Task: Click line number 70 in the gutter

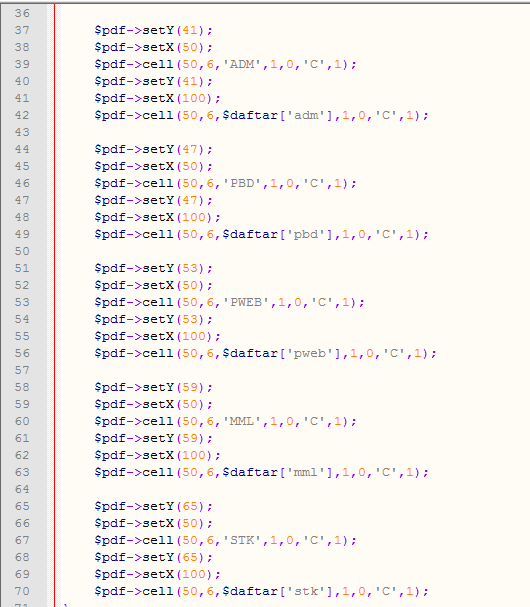Action: click(x=22, y=592)
